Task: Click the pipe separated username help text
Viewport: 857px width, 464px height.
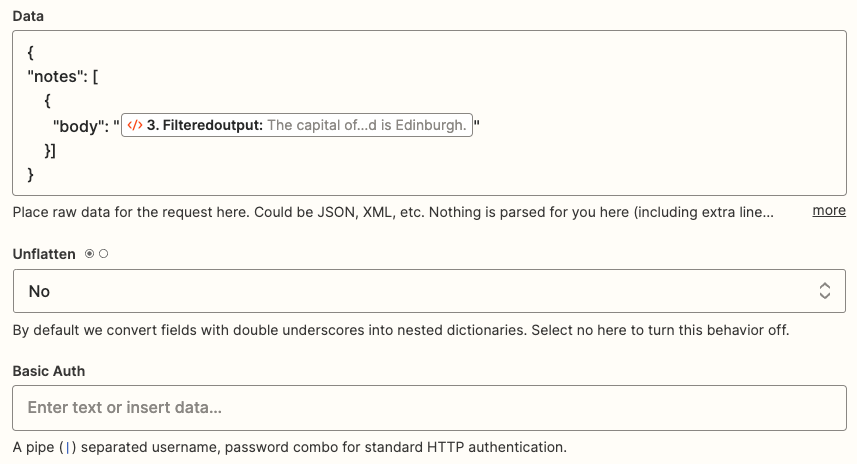Action: [x=289, y=447]
